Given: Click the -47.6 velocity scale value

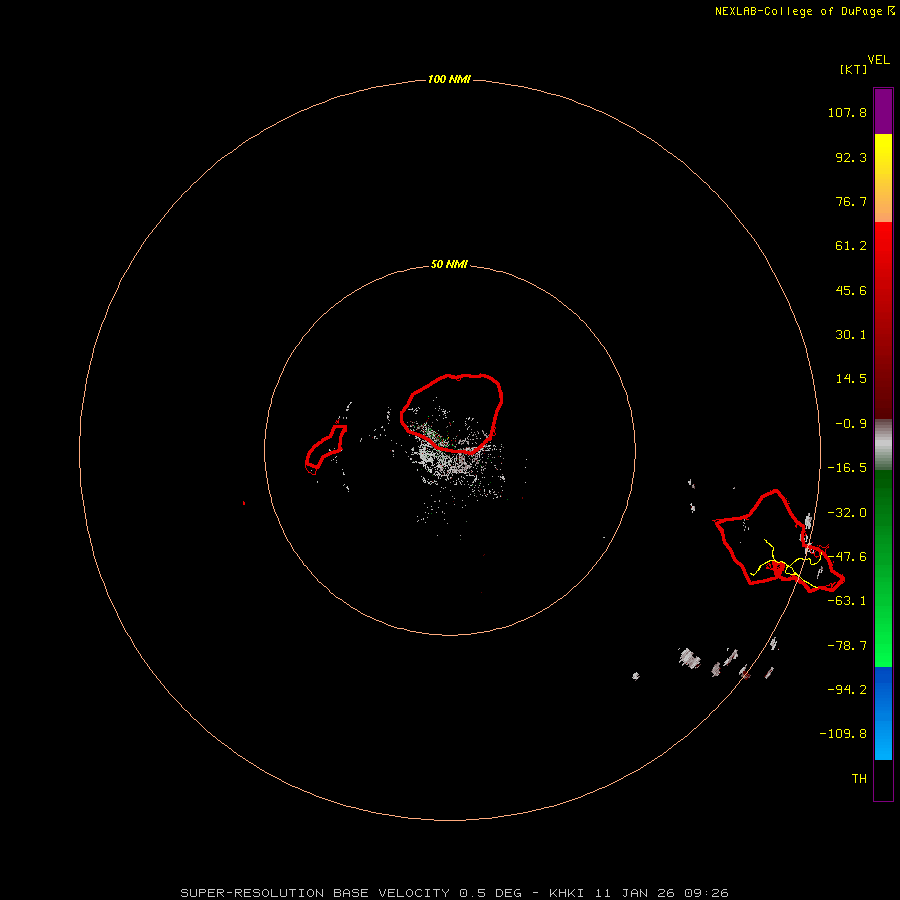Looking at the screenshot, I should (847, 557).
